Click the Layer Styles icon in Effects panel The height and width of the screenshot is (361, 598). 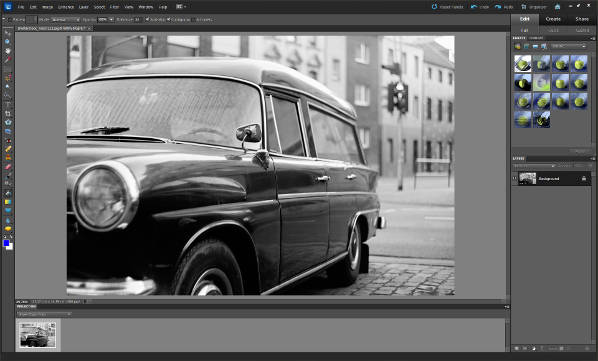pyautogui.click(x=526, y=47)
